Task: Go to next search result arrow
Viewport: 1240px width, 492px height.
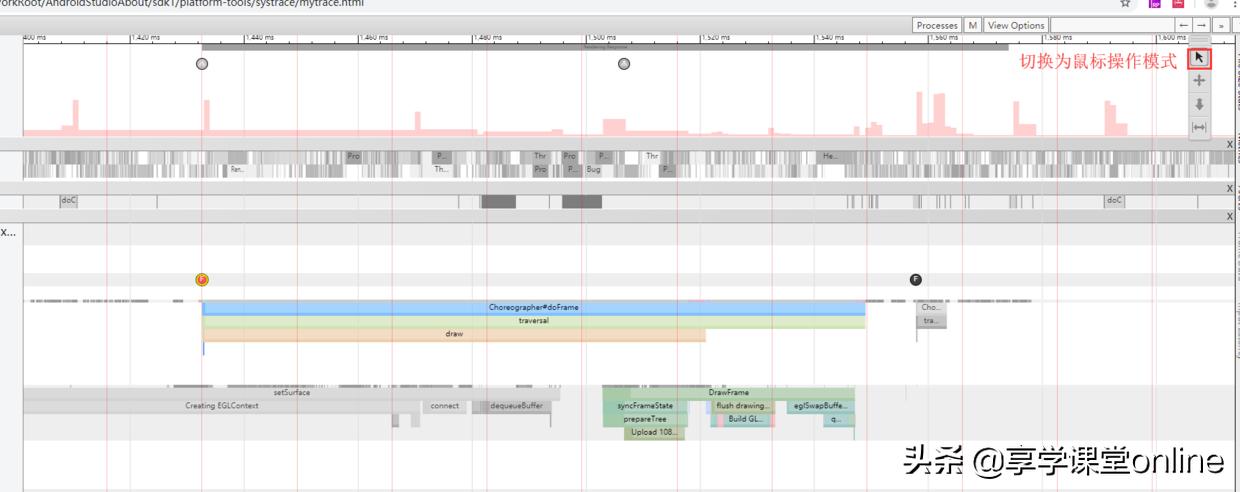Action: click(1201, 26)
